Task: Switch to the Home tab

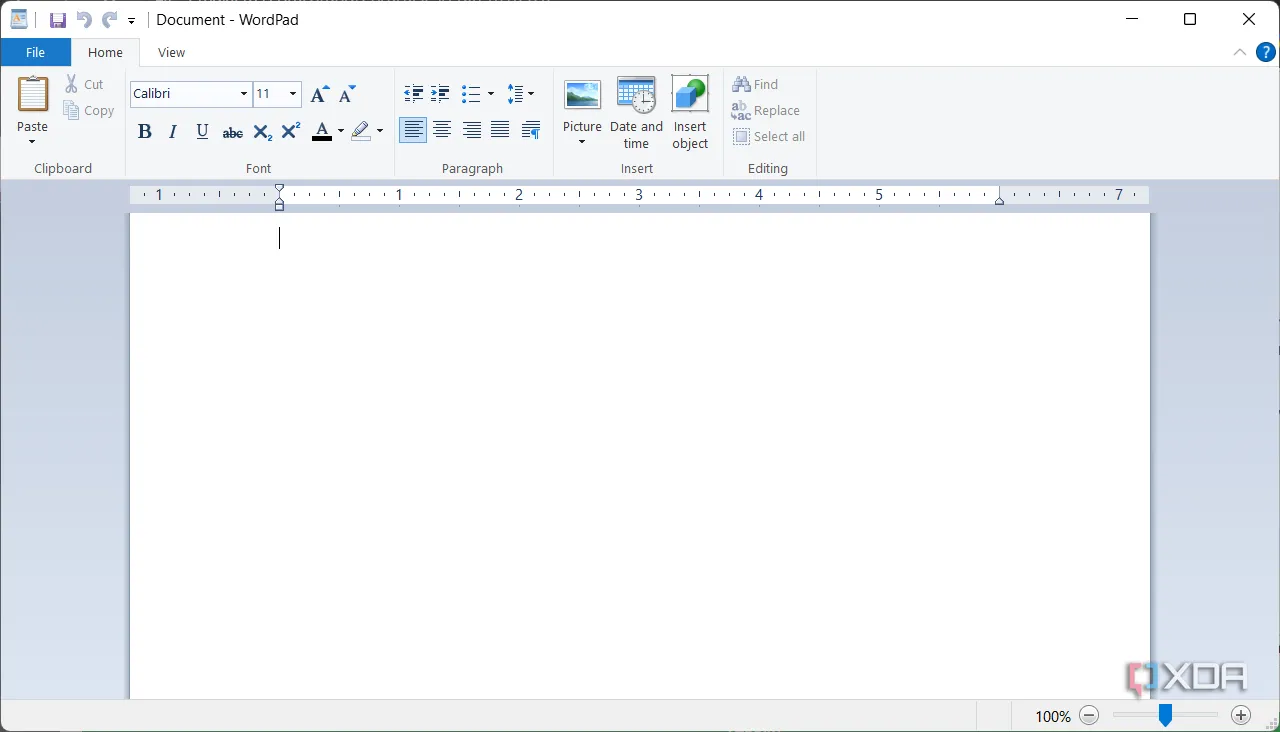Action: coord(105,53)
